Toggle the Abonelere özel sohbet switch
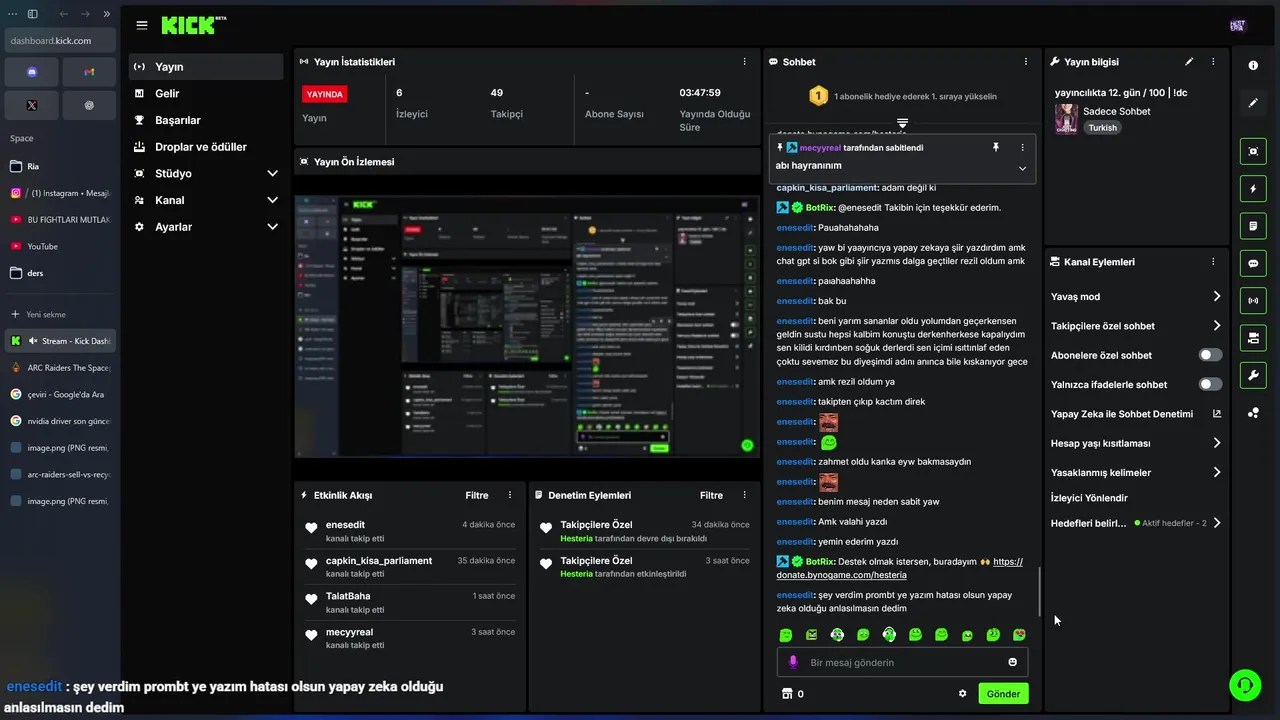 [1210, 355]
